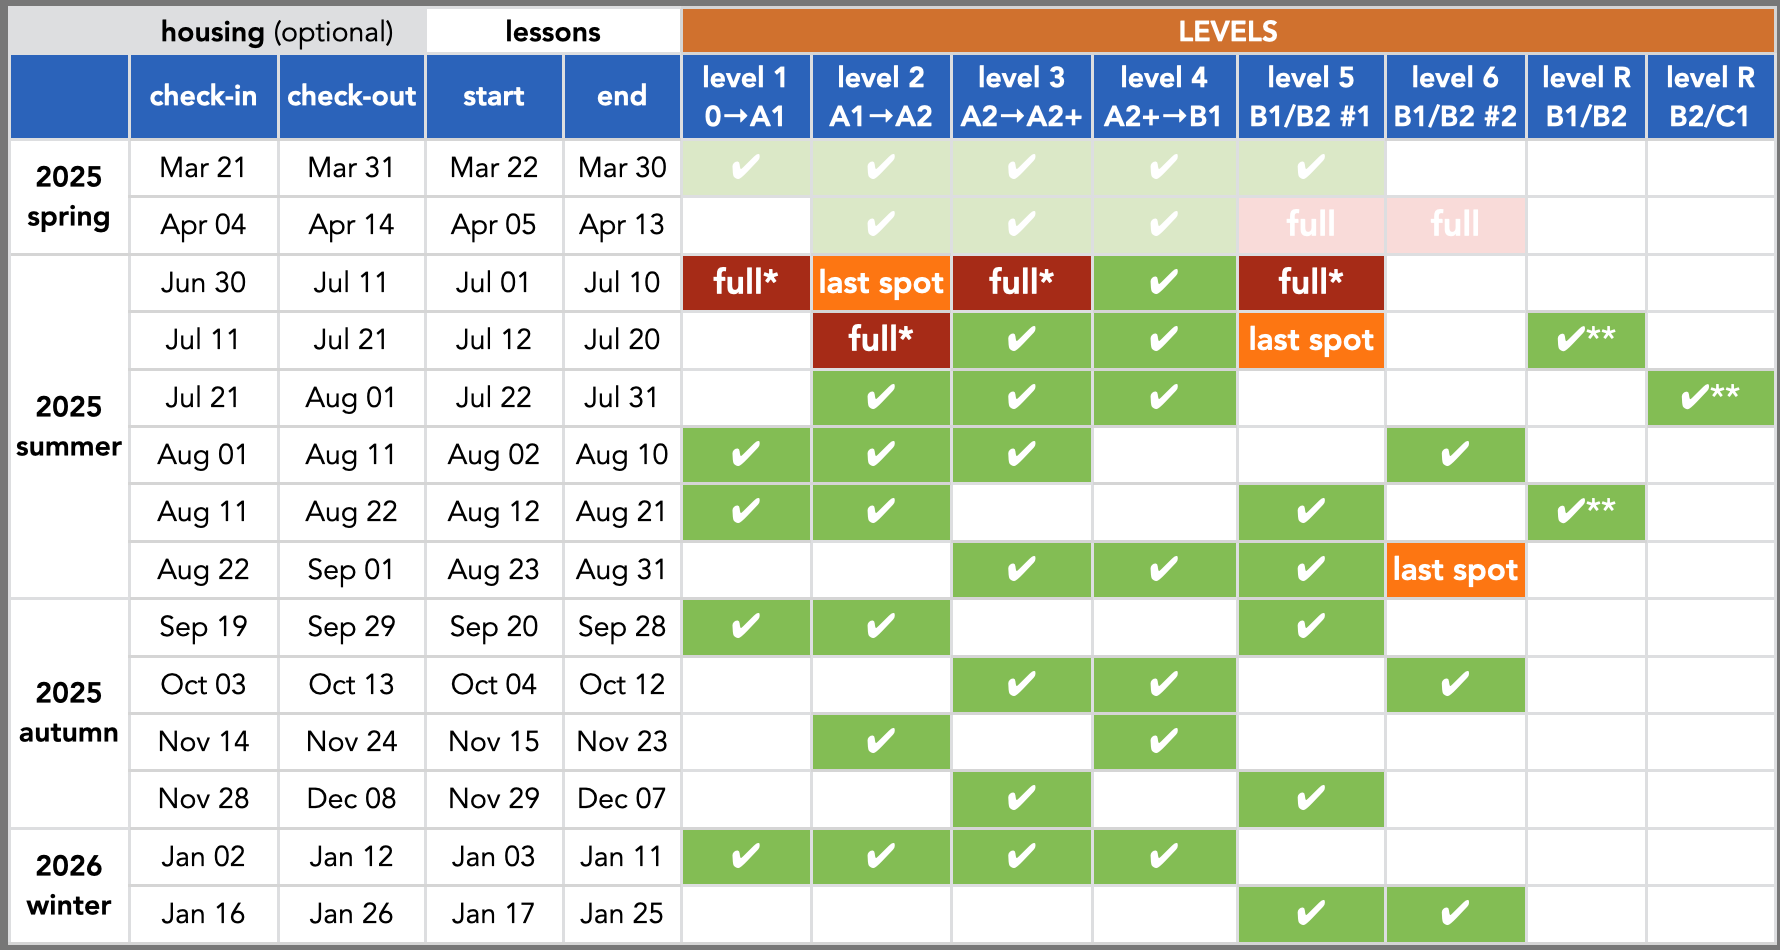Select last spot under level 6 for Aug 23
Screen dimensions: 1780x950
[1455, 570]
